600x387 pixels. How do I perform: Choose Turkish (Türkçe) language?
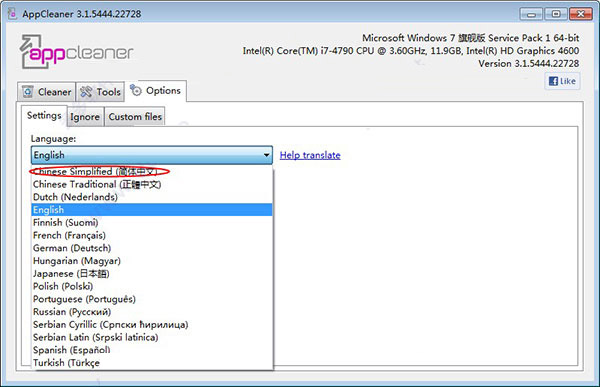click(x=152, y=363)
